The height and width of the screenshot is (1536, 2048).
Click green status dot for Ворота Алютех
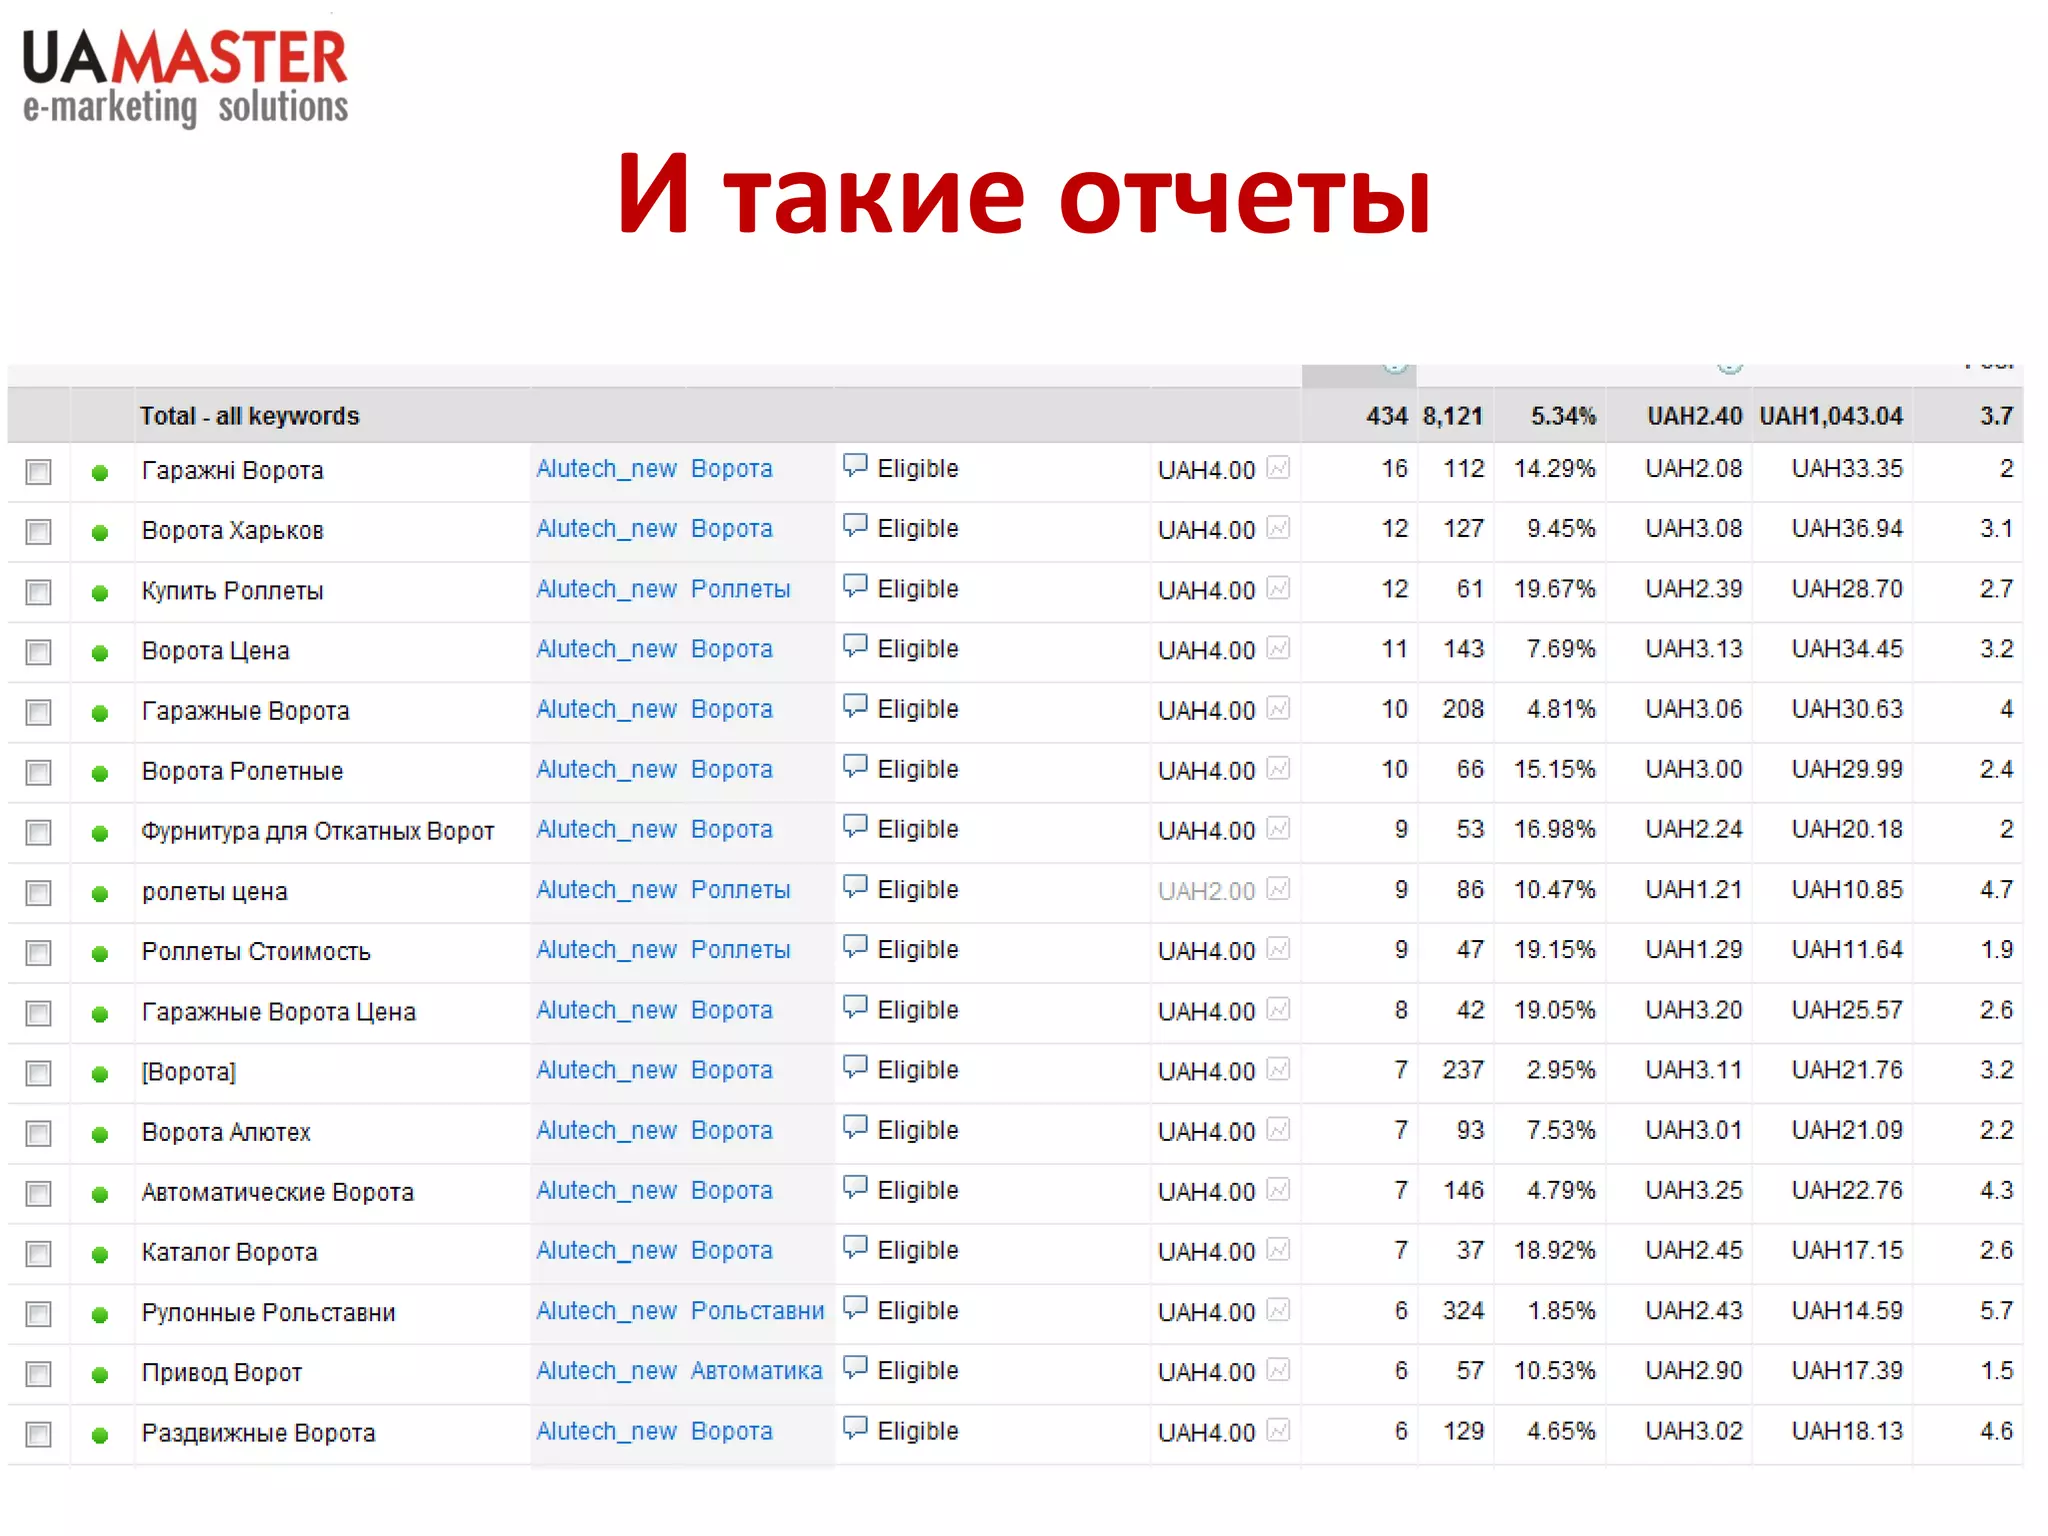pyautogui.click(x=100, y=1134)
